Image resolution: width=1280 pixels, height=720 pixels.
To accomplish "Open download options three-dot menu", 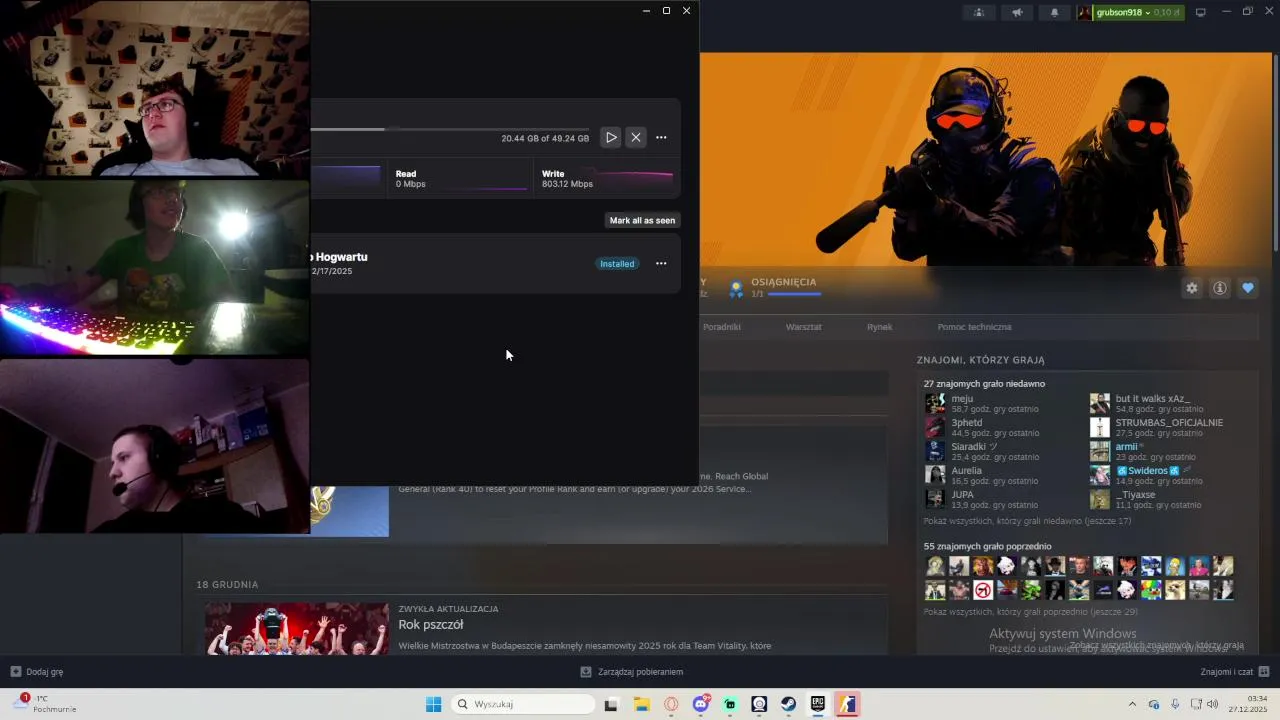I will (x=661, y=138).
